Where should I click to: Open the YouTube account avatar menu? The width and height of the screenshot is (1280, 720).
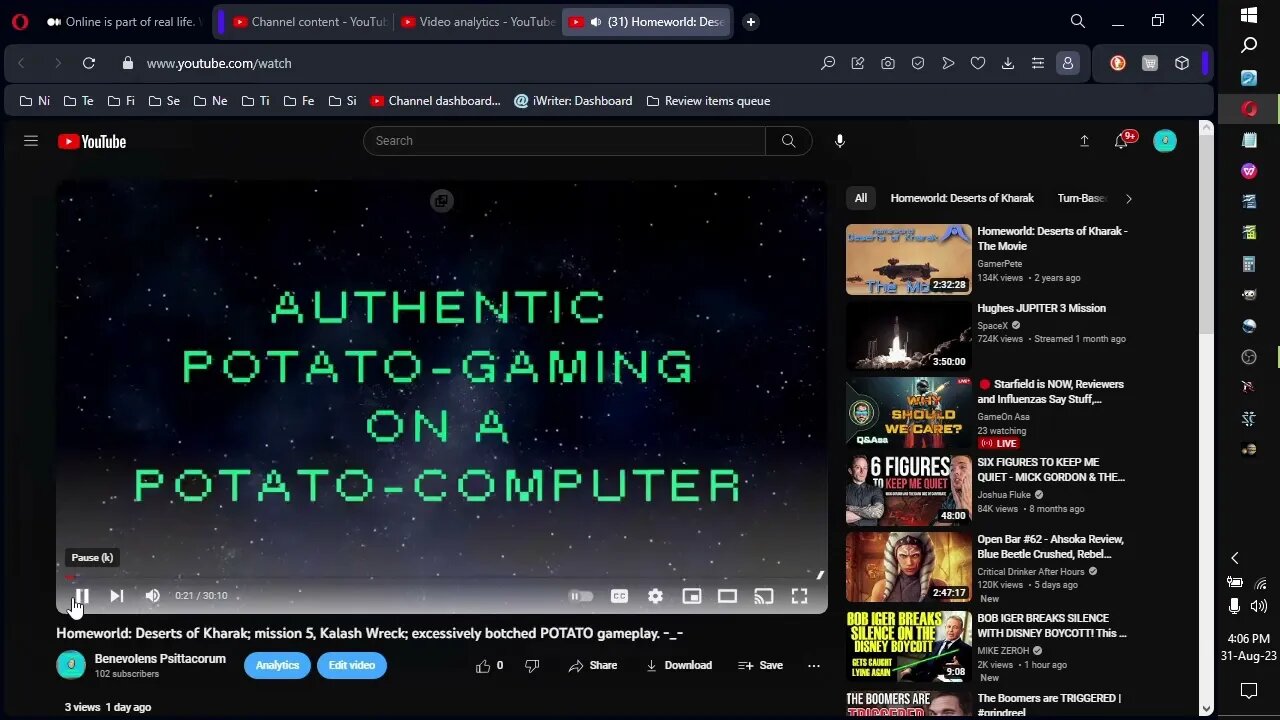(x=1165, y=141)
